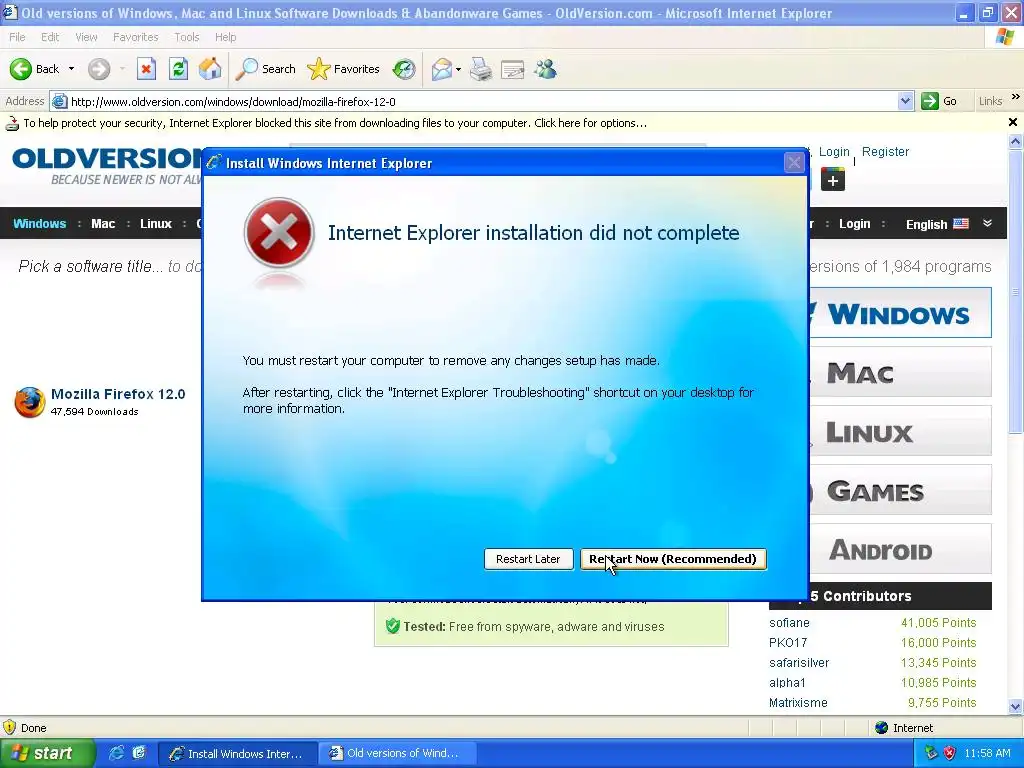The width and height of the screenshot is (1024, 768).
Task: Click the Refresh page icon
Action: tap(178, 69)
